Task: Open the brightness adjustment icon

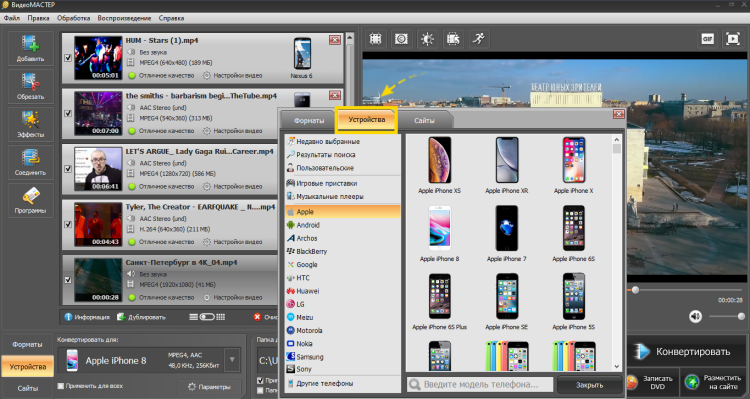Action: click(x=427, y=39)
